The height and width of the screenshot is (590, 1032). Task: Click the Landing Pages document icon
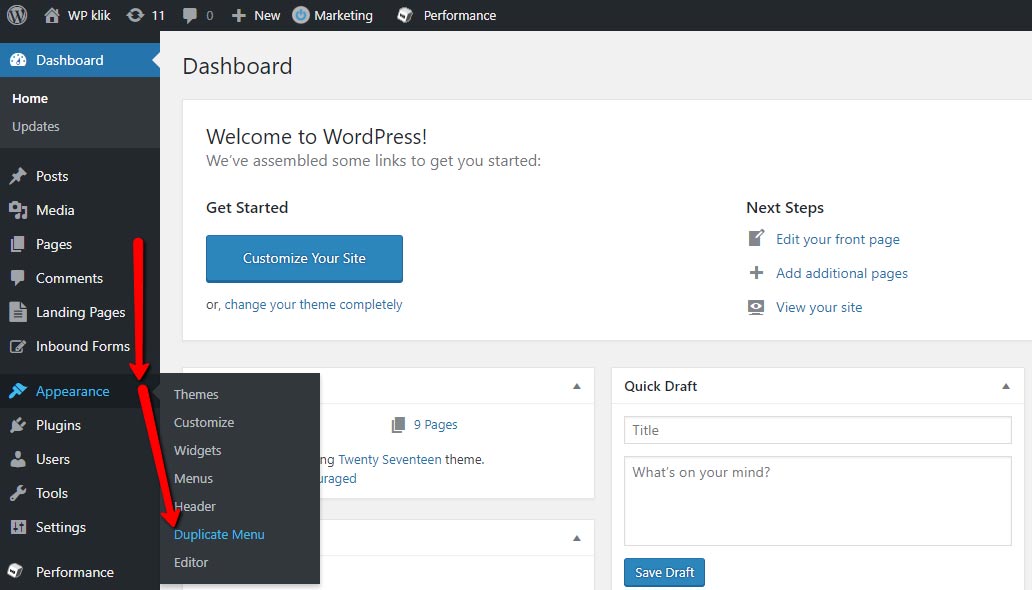[18, 312]
